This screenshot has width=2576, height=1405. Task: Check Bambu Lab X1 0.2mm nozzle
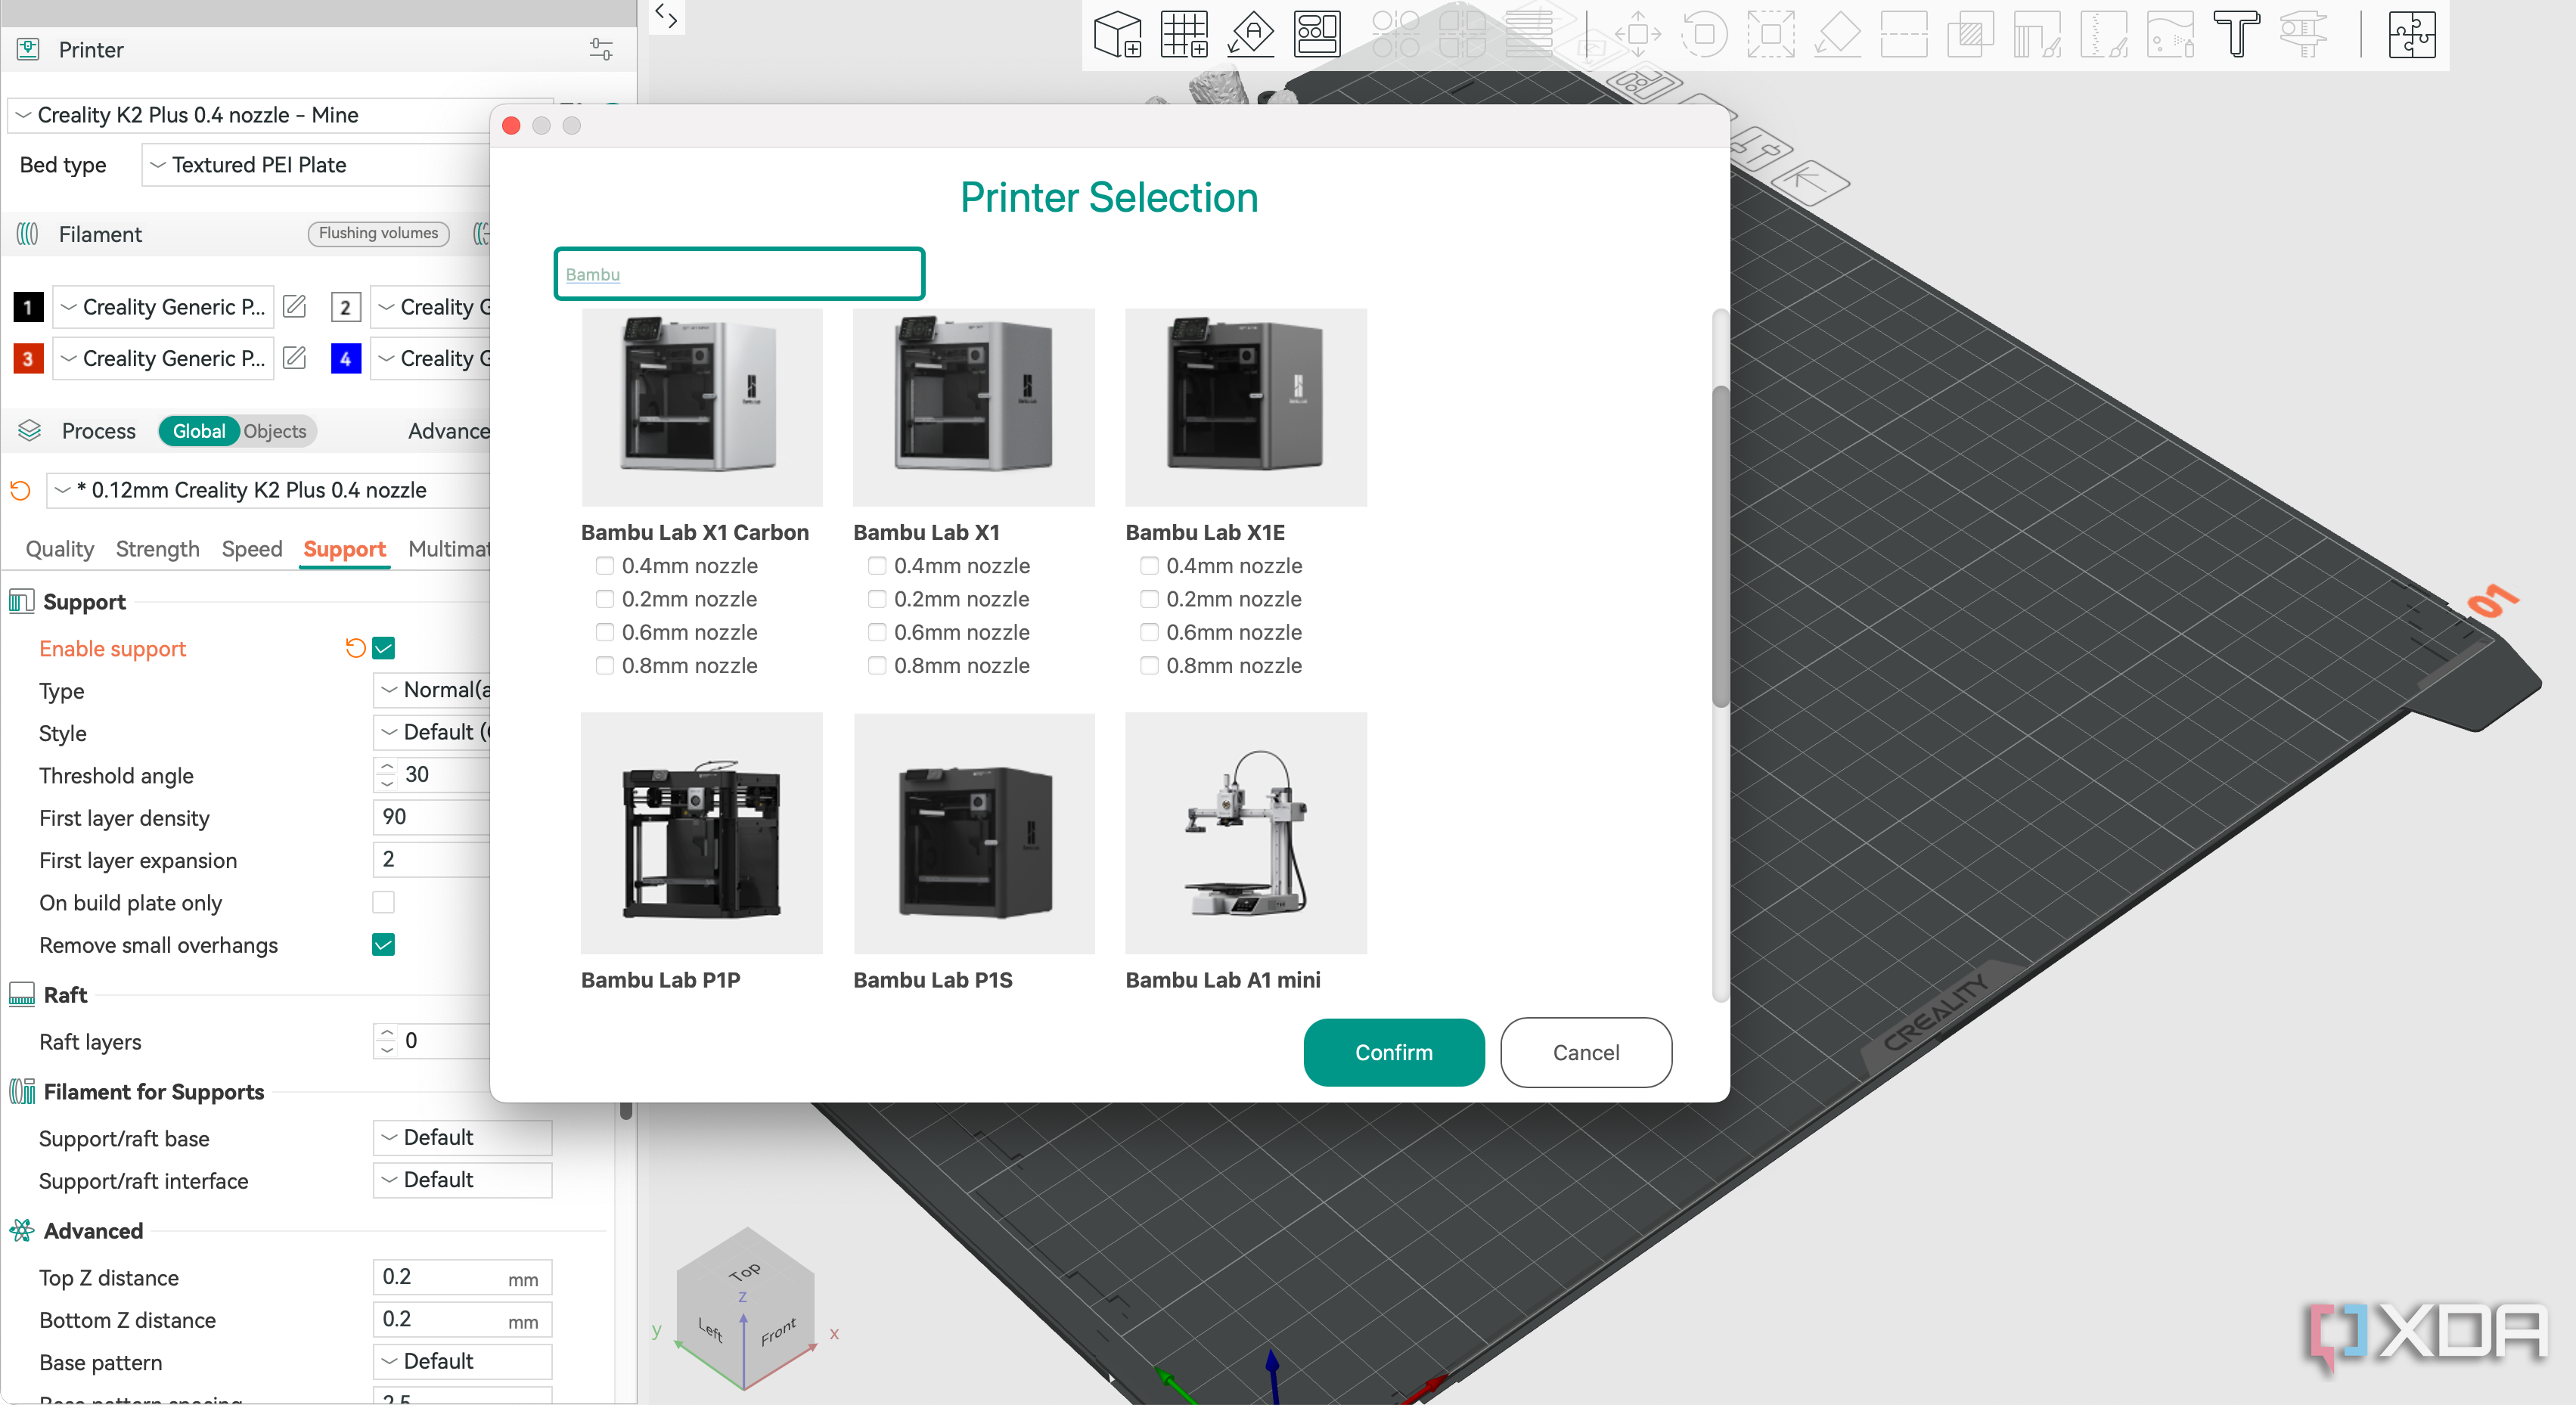point(877,598)
